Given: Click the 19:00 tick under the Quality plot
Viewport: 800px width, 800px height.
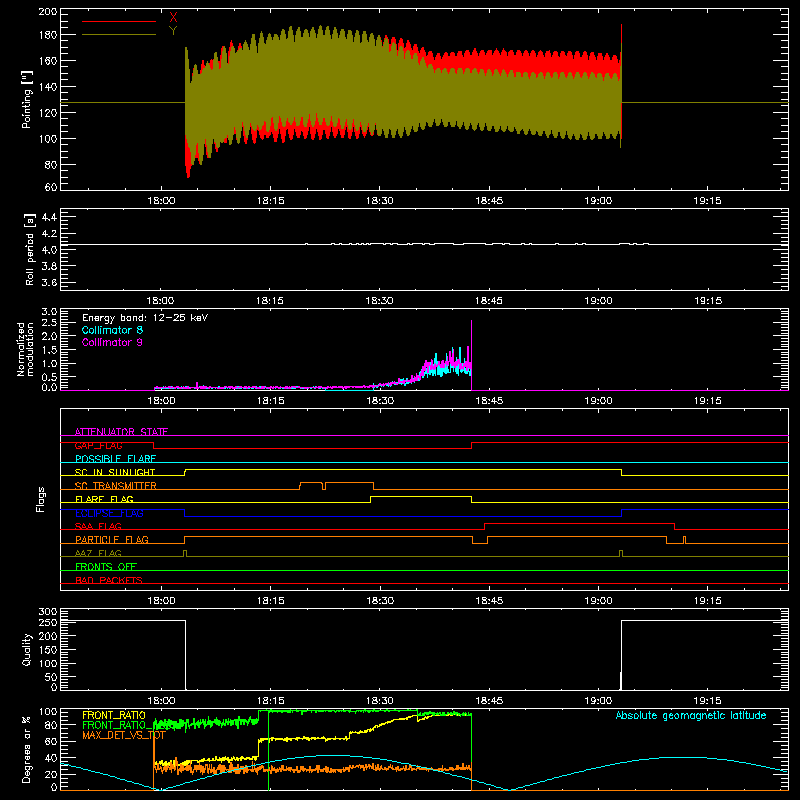Looking at the screenshot, I should [598, 701].
